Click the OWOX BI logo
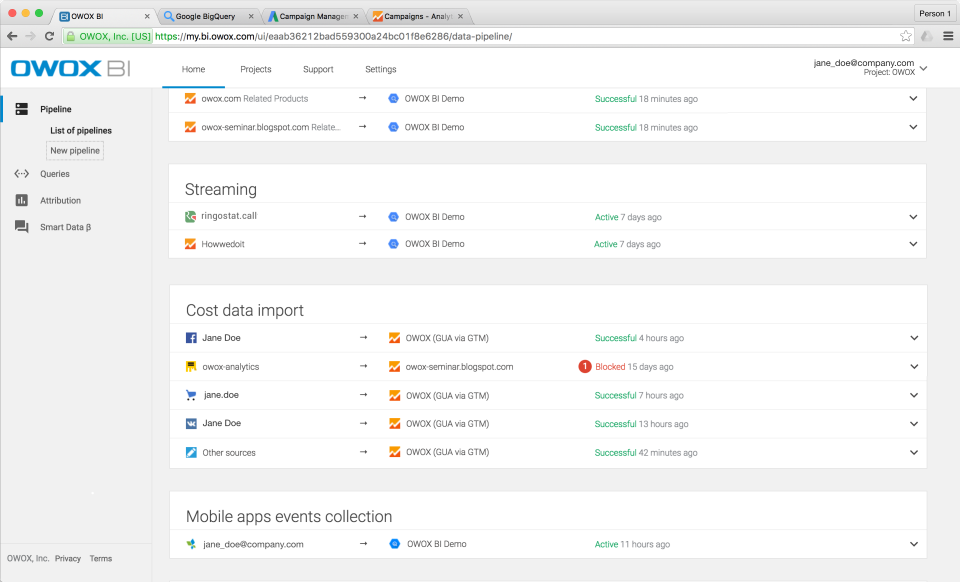The height and width of the screenshot is (582, 960). 70,68
